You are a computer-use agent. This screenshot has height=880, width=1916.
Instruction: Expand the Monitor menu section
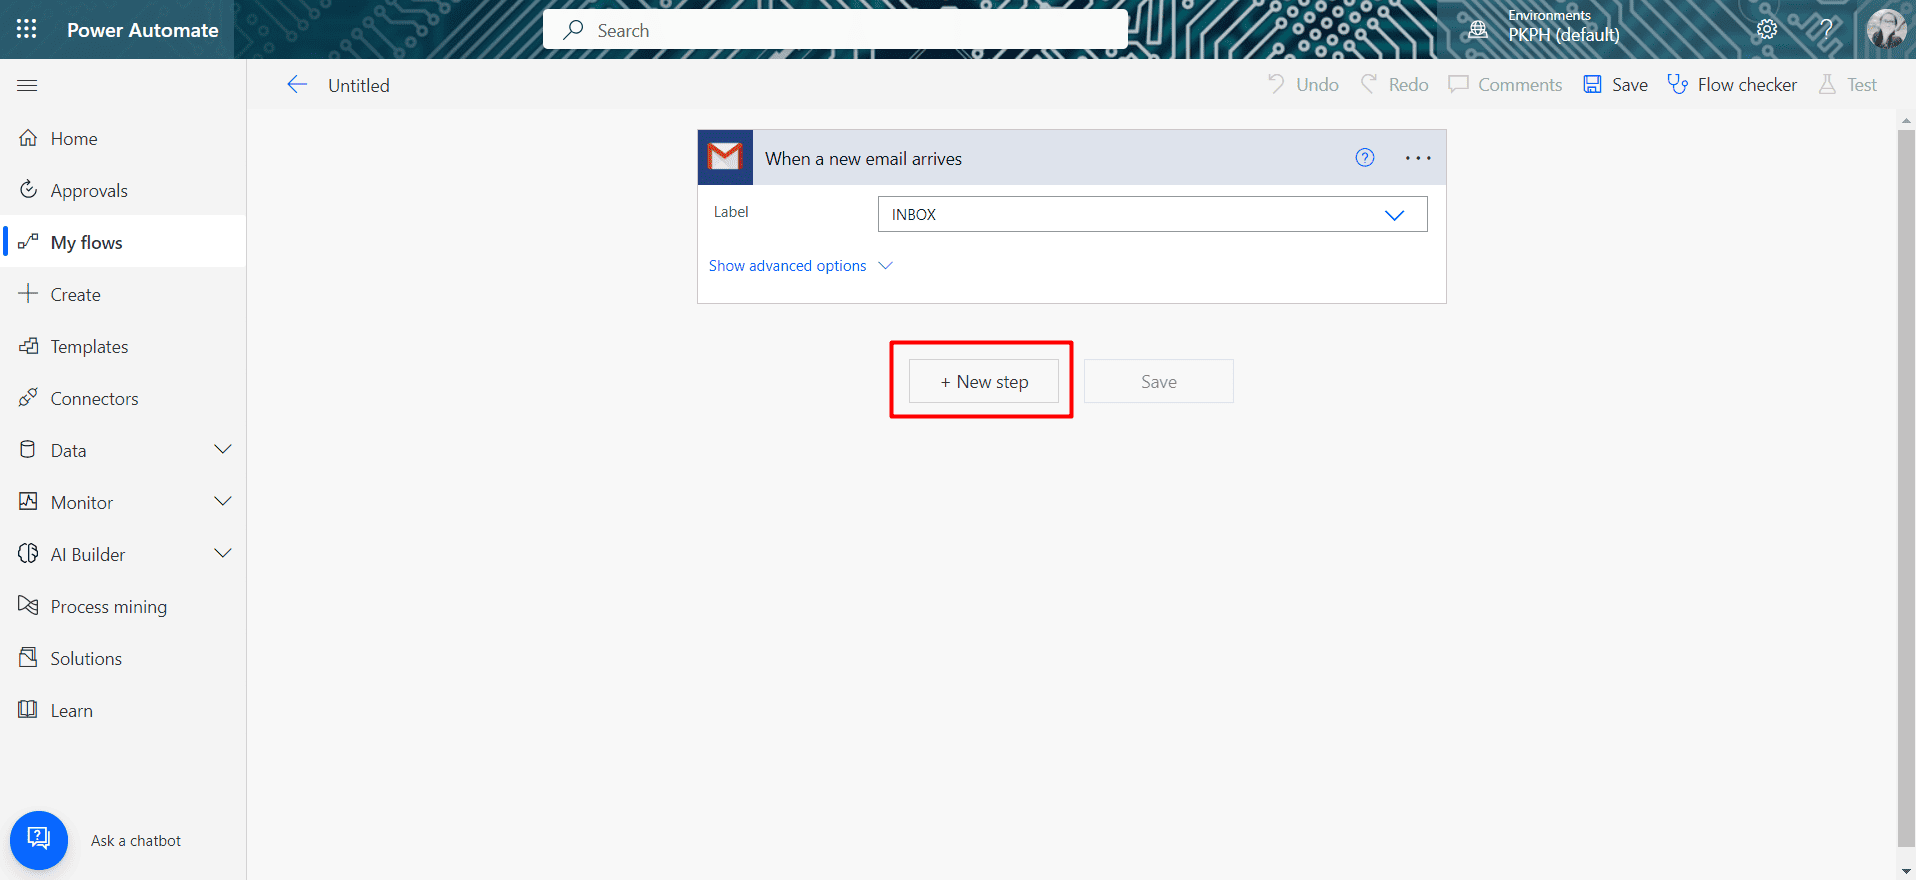223,502
